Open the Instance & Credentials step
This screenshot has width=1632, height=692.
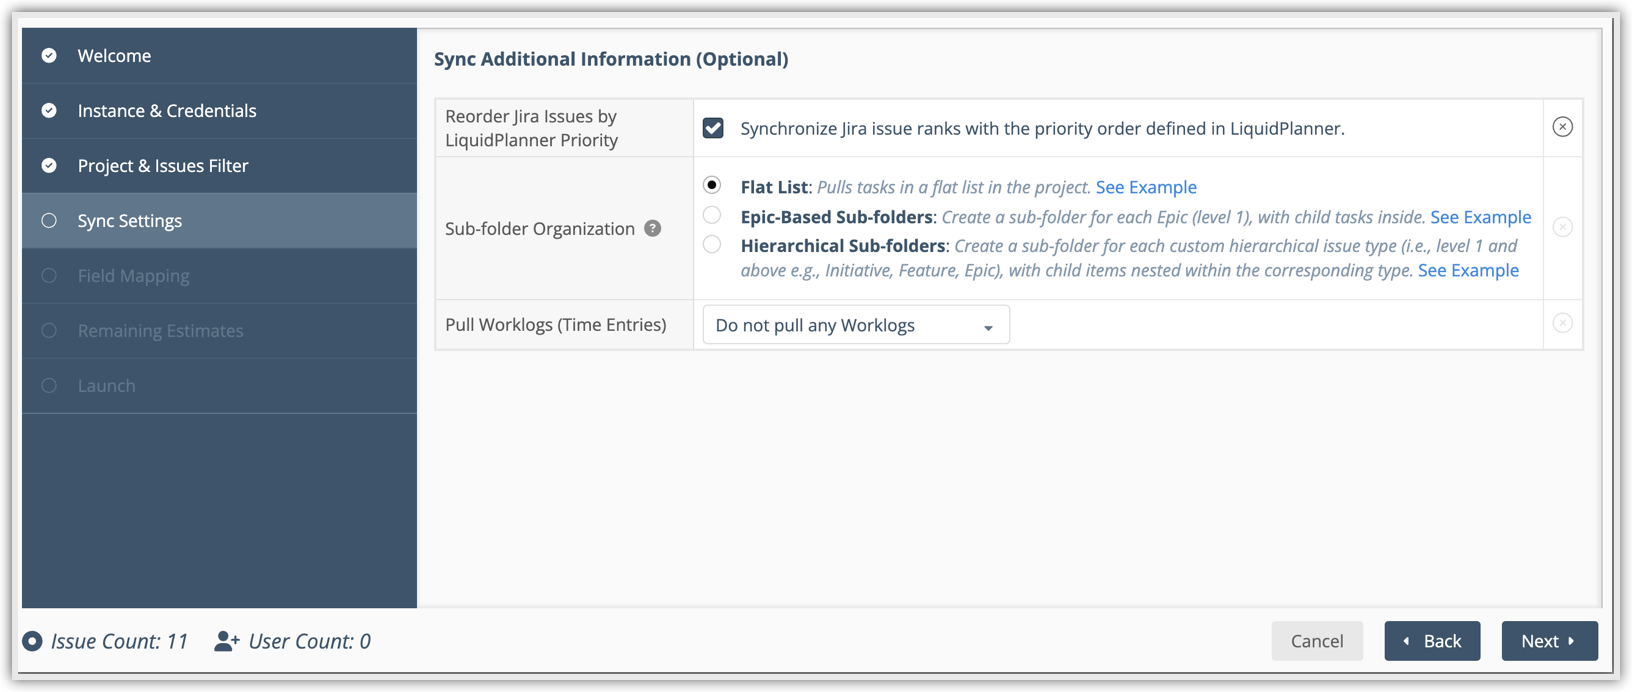(167, 111)
